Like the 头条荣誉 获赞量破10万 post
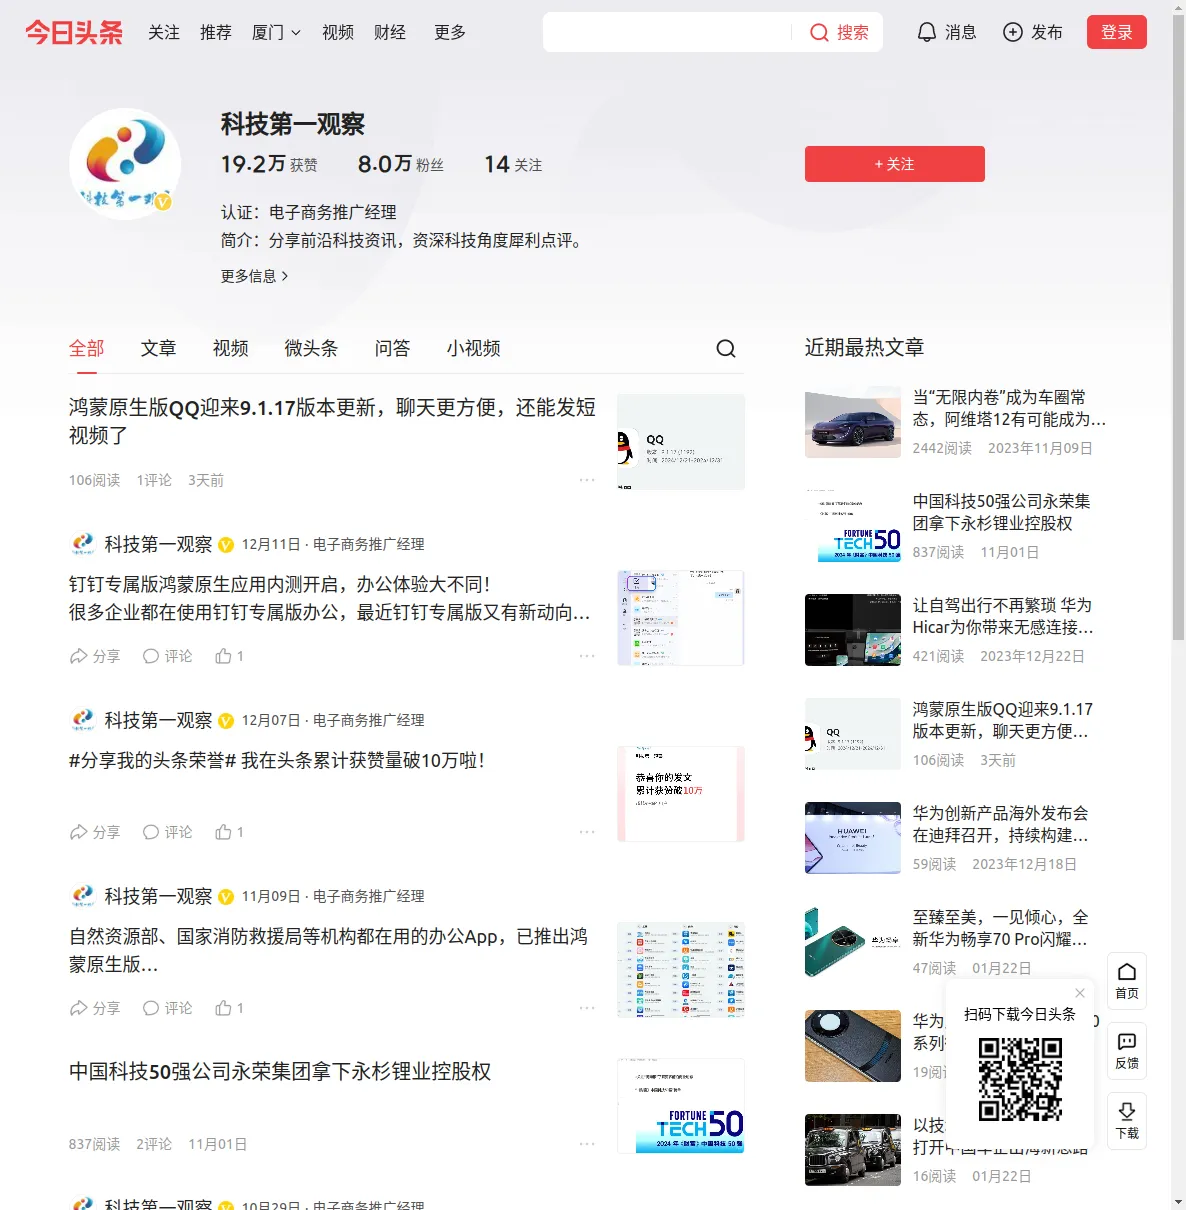This screenshot has width=1186, height=1210. tap(230, 832)
